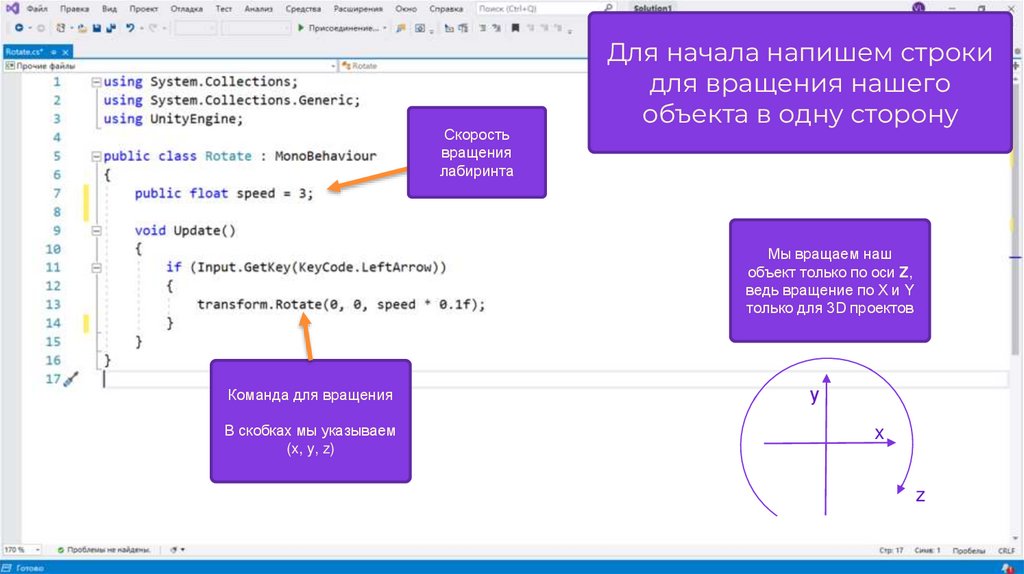Viewport: 1024px width, 574px height.
Task: Collapse the Update() method region
Action: coord(96,231)
